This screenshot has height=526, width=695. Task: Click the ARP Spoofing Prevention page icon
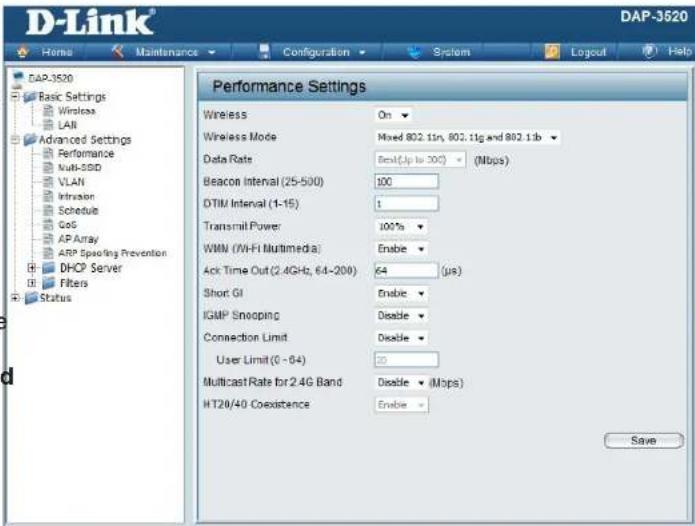pyautogui.click(x=48, y=253)
